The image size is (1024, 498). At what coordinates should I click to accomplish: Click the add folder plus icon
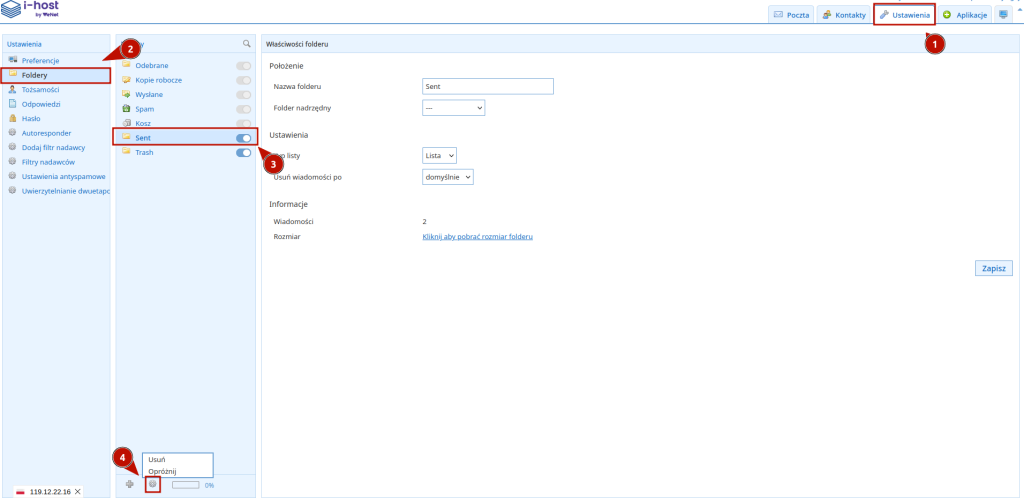pos(130,484)
